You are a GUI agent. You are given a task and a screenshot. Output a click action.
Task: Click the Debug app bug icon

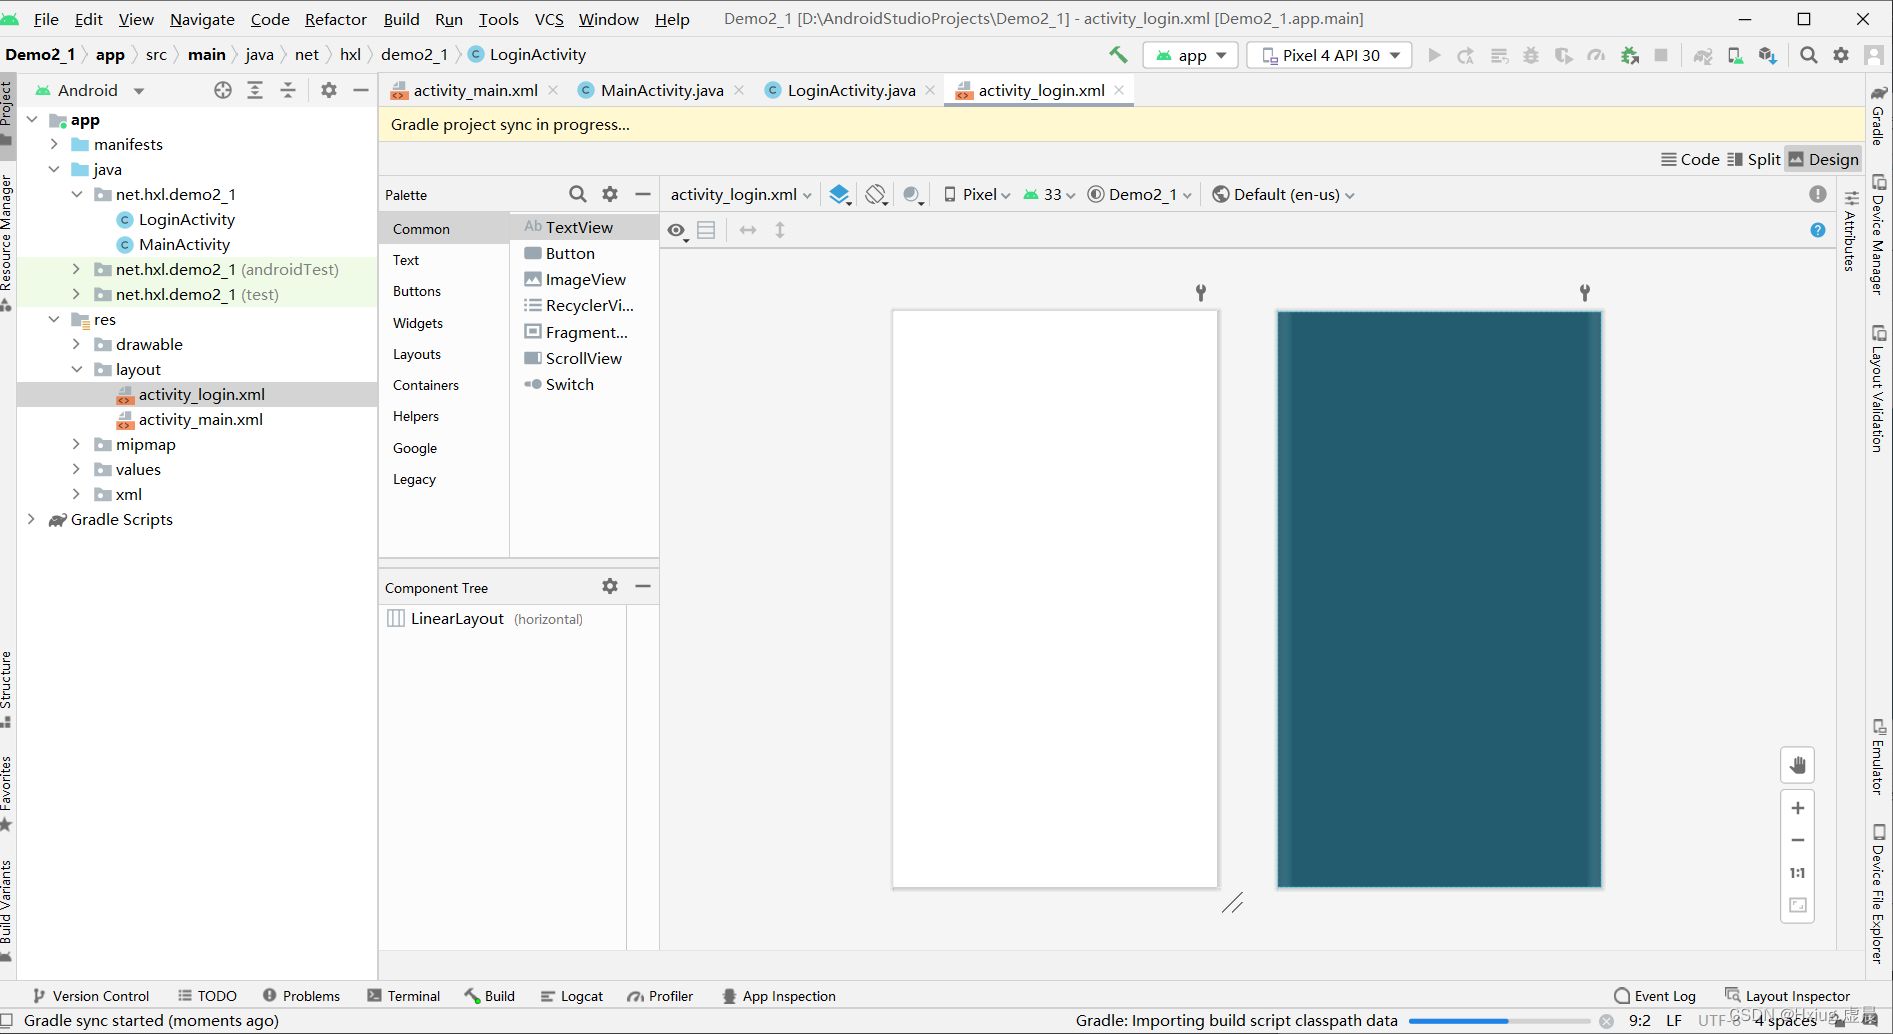(x=1531, y=55)
